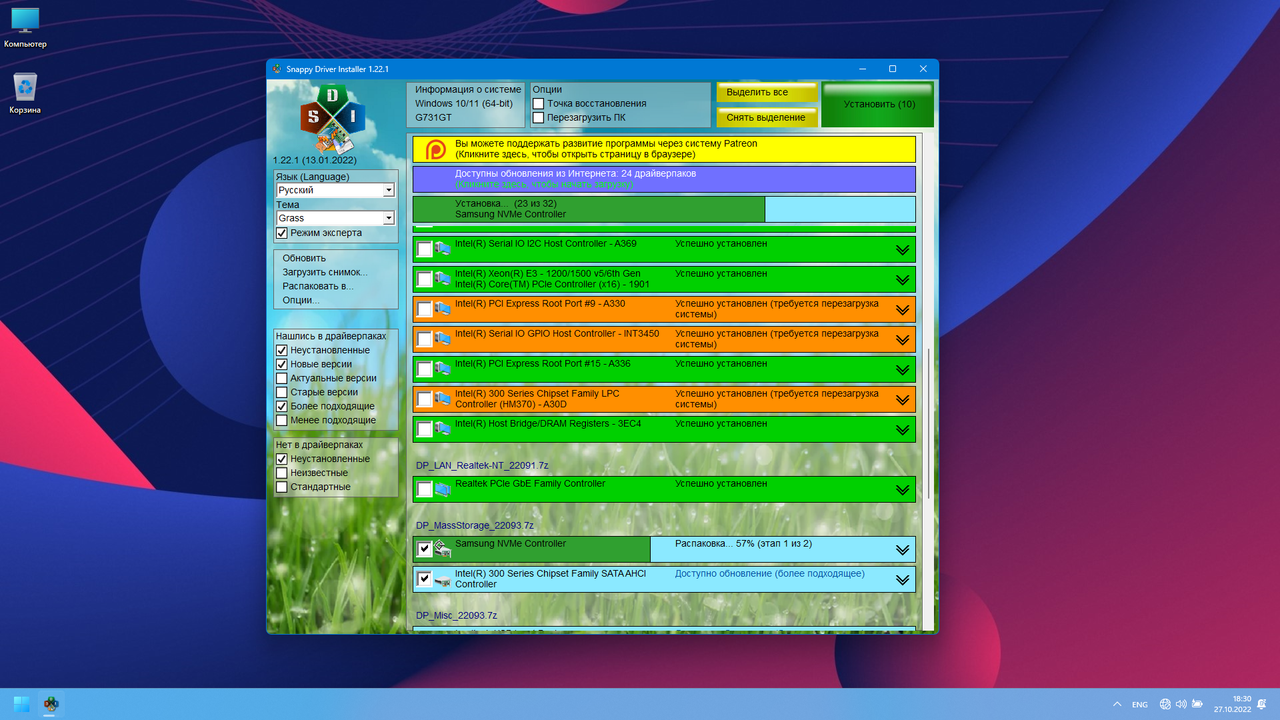The height and width of the screenshot is (720, 1280).
Task: Show hidden system tray icons
Action: coord(1117,704)
